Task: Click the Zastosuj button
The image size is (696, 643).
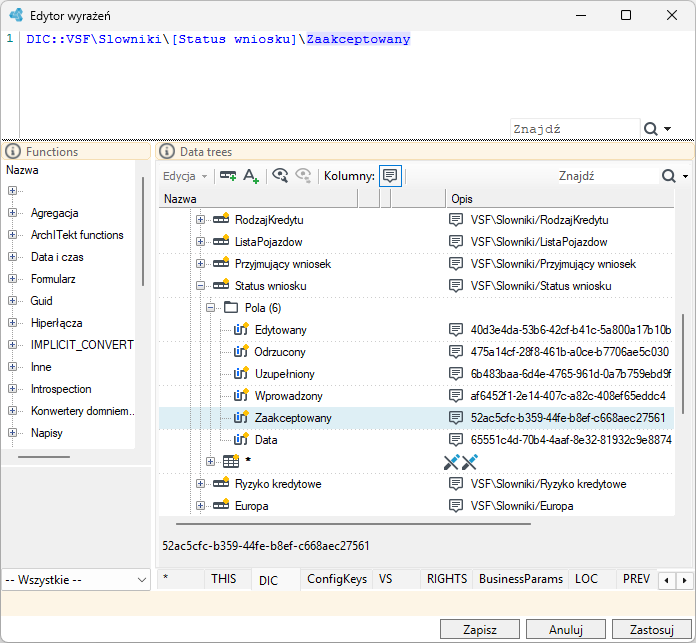Action: click(652, 630)
